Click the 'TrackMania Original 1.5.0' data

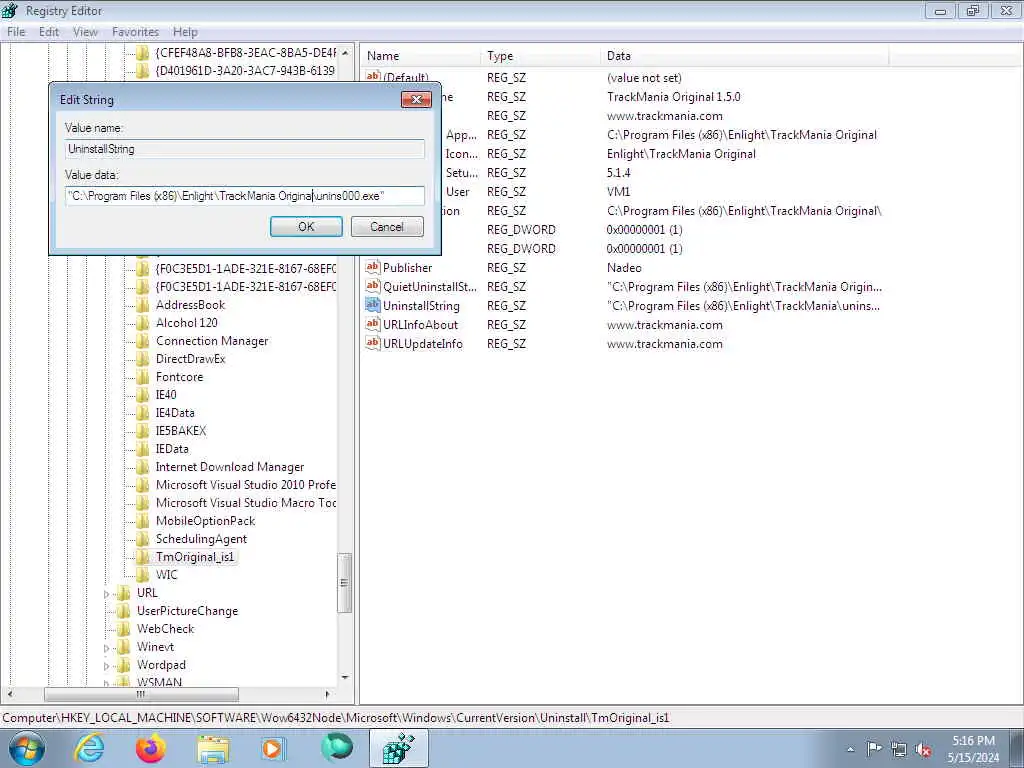pyautogui.click(x=673, y=97)
